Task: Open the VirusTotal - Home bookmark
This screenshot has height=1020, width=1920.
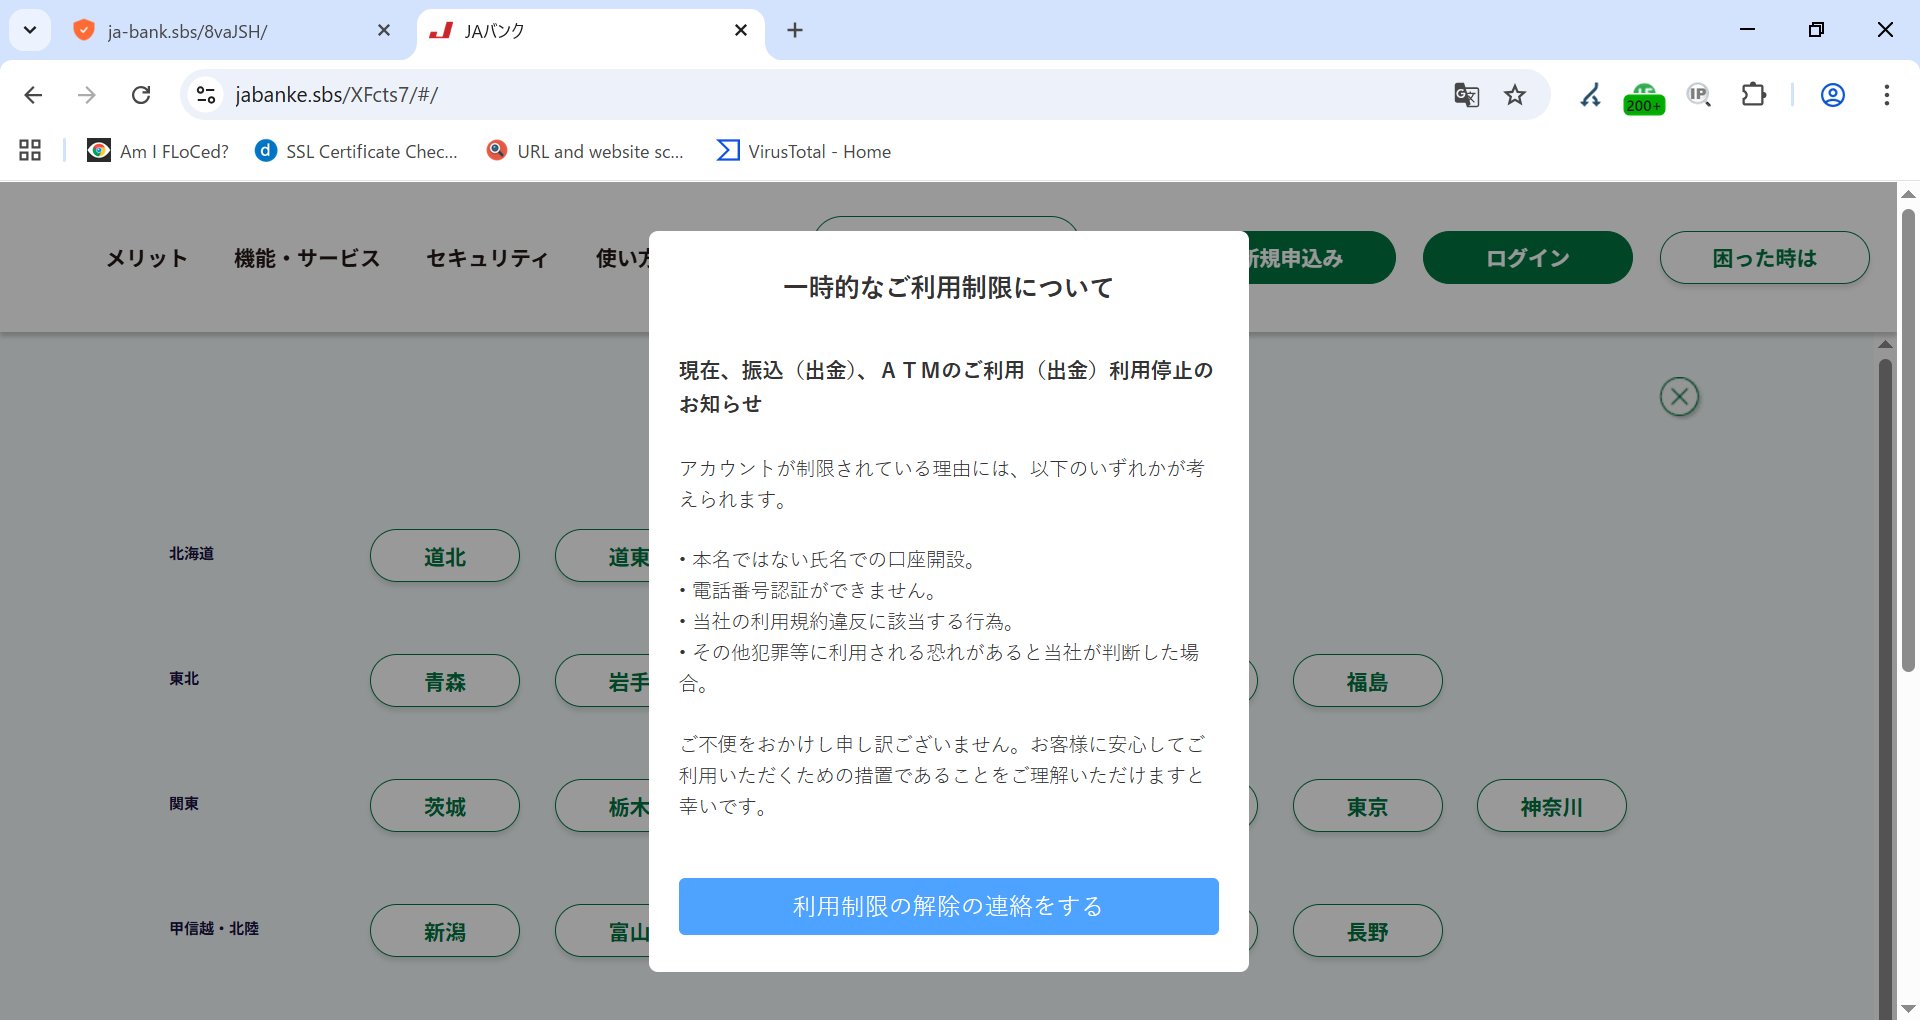Action: pos(804,151)
